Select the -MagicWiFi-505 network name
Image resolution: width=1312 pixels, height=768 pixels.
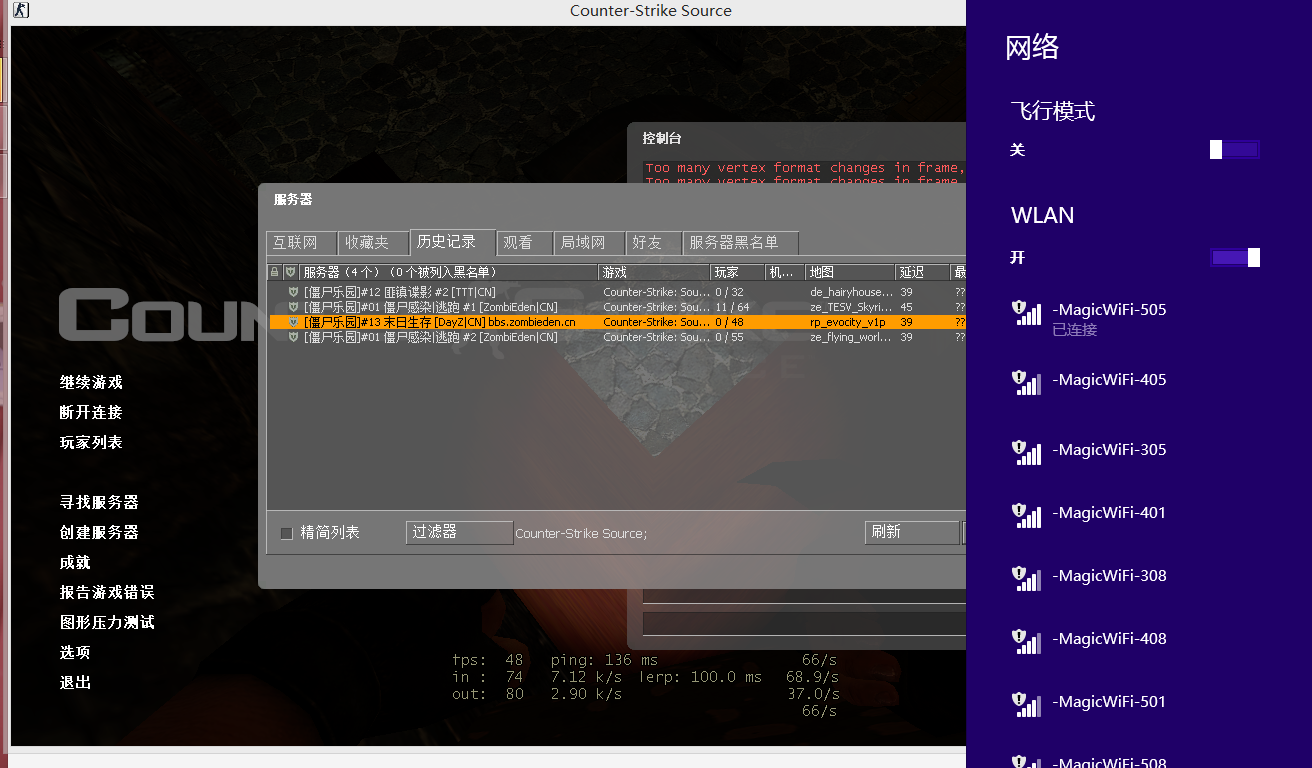1109,310
